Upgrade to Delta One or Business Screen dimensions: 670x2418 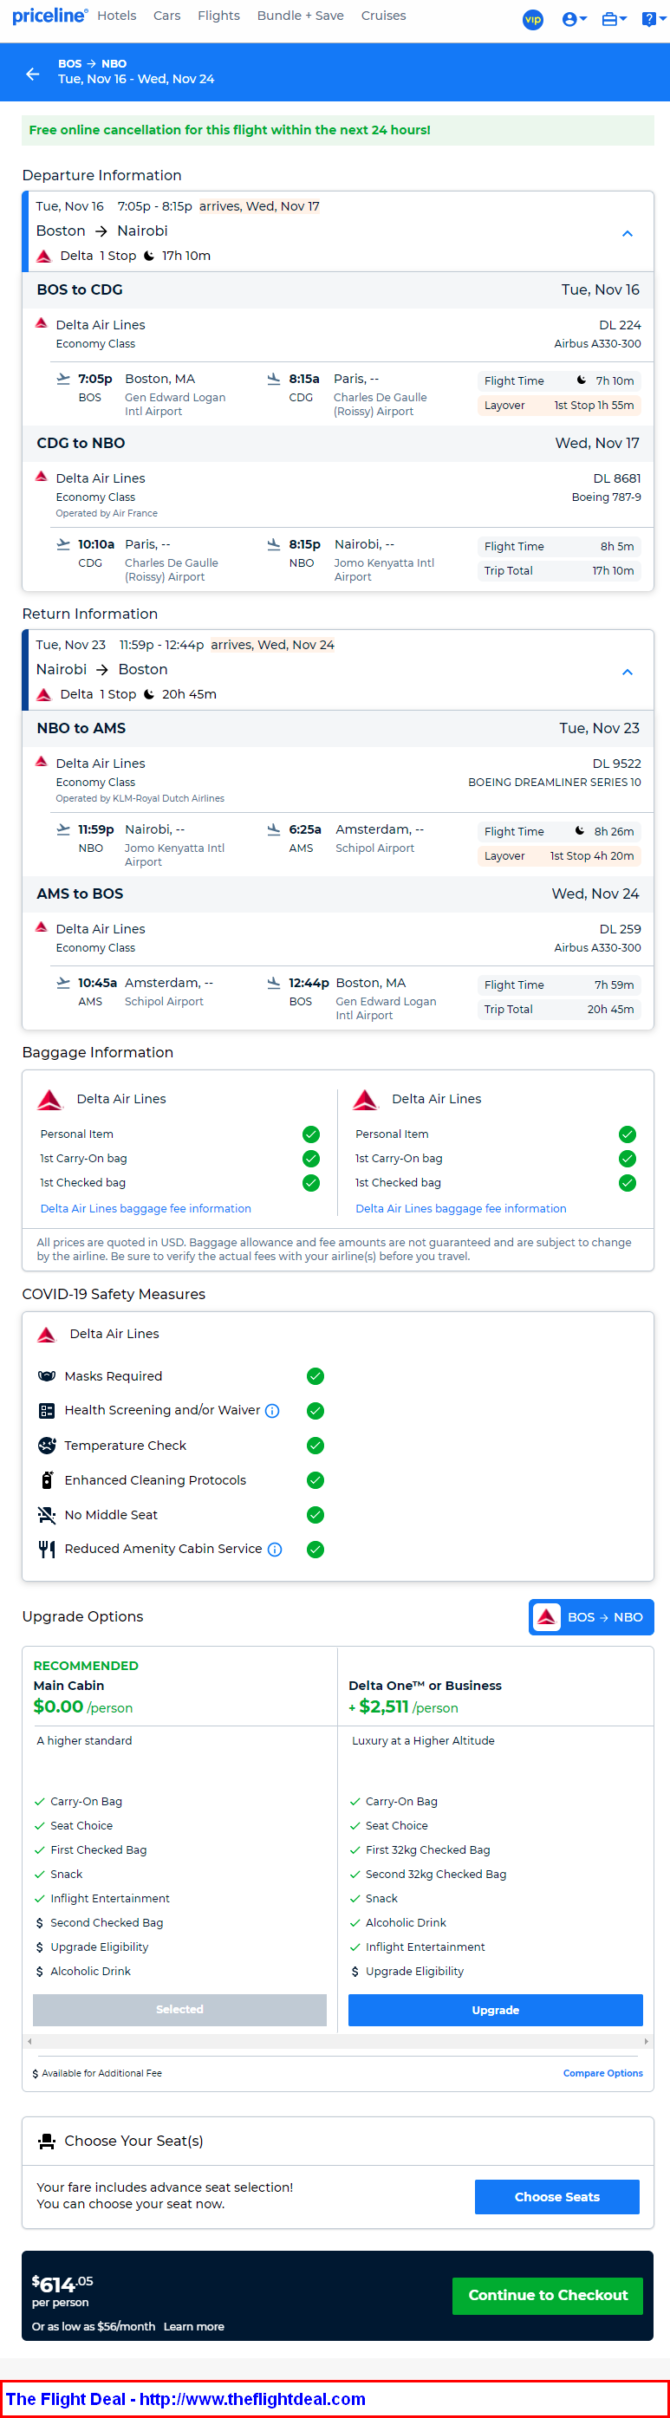coord(495,2010)
